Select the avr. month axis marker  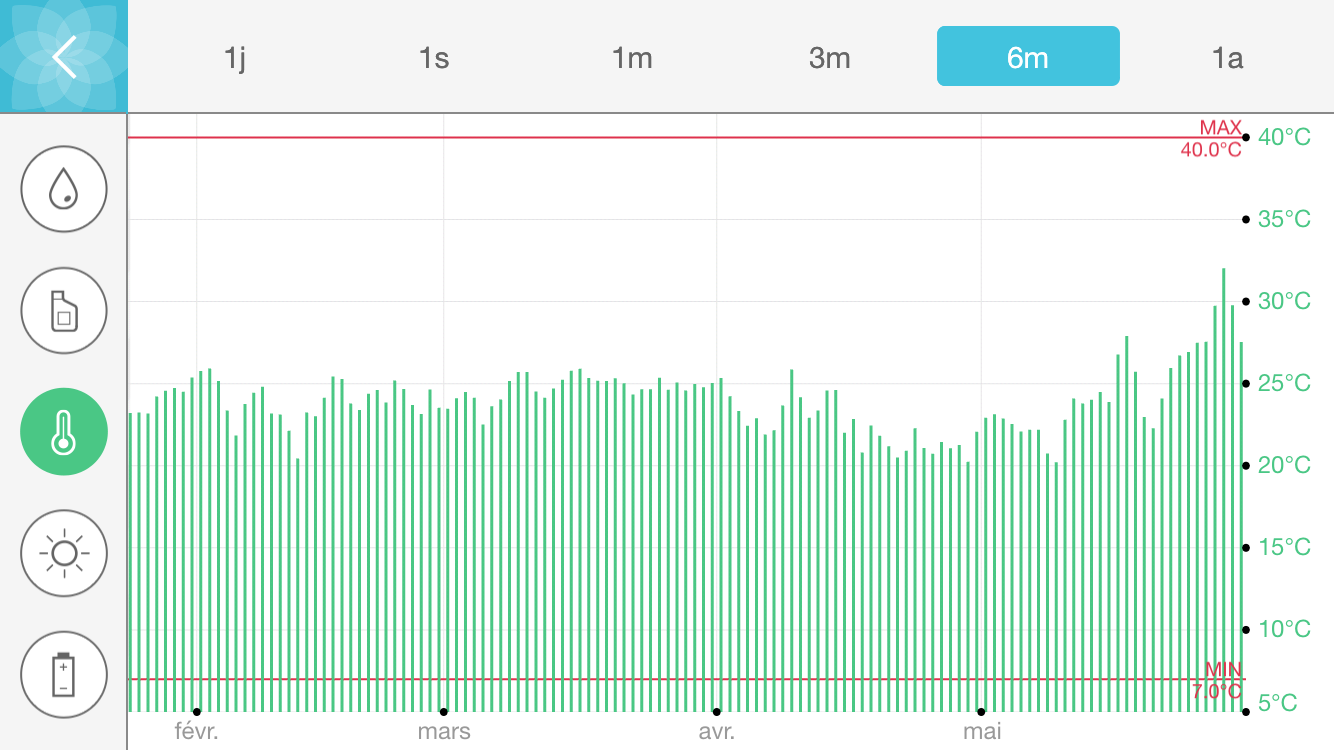click(x=716, y=731)
